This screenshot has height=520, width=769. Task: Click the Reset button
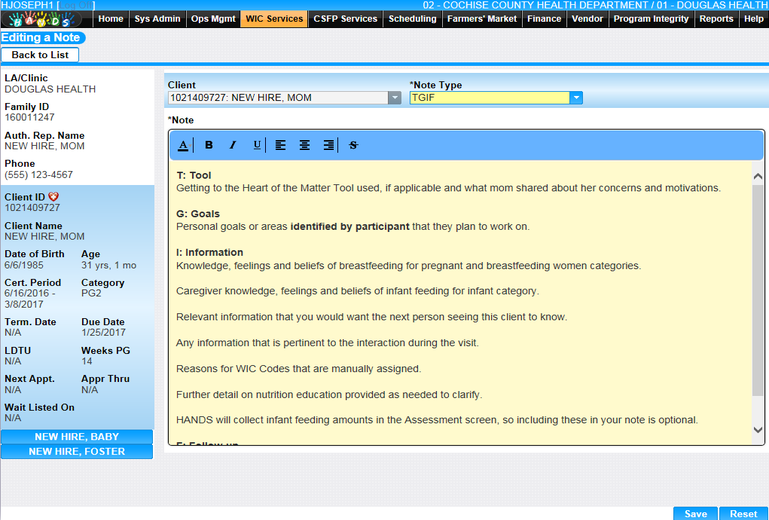pos(743,514)
